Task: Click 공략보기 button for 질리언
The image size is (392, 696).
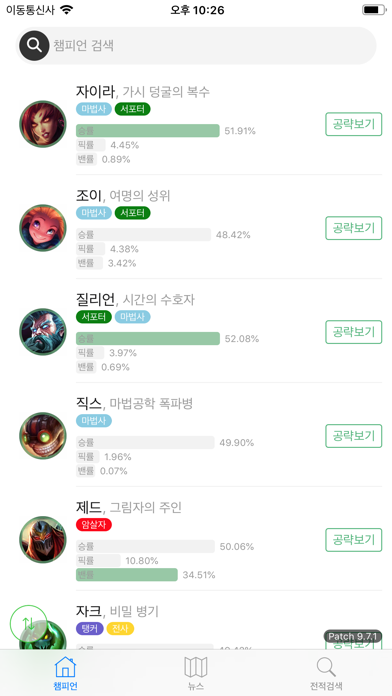Action: (x=354, y=332)
